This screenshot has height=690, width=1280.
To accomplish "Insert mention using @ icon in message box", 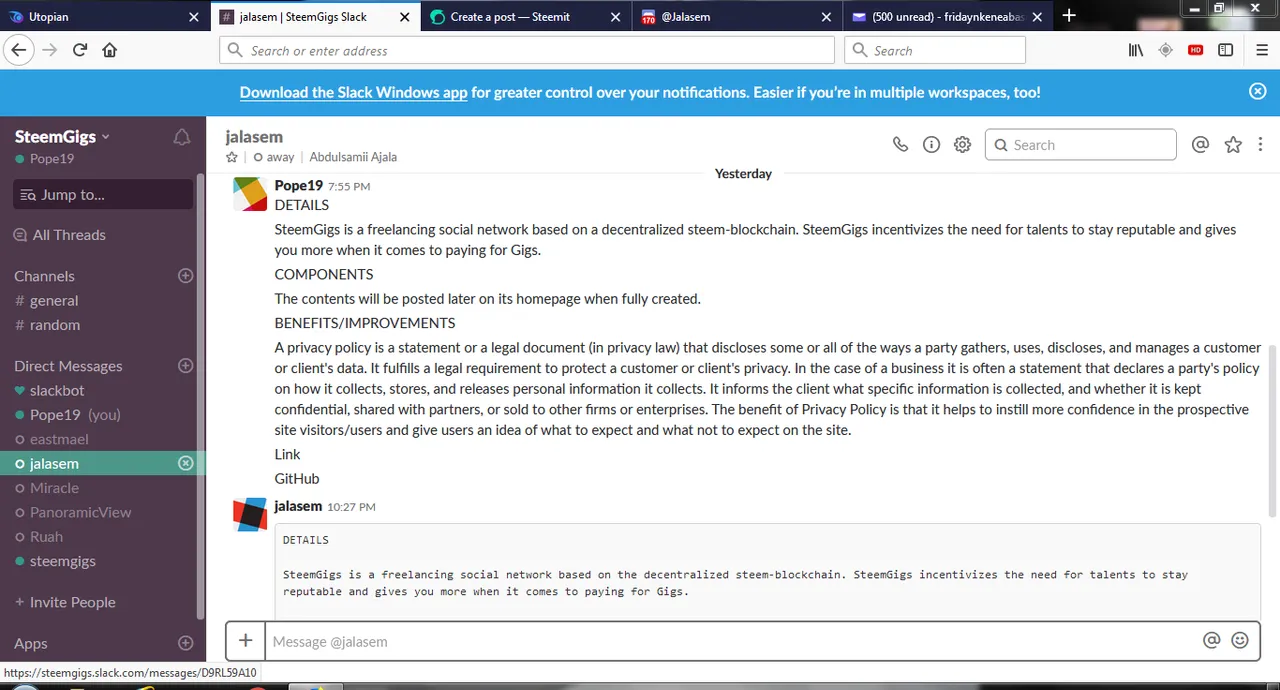I will click(1212, 641).
